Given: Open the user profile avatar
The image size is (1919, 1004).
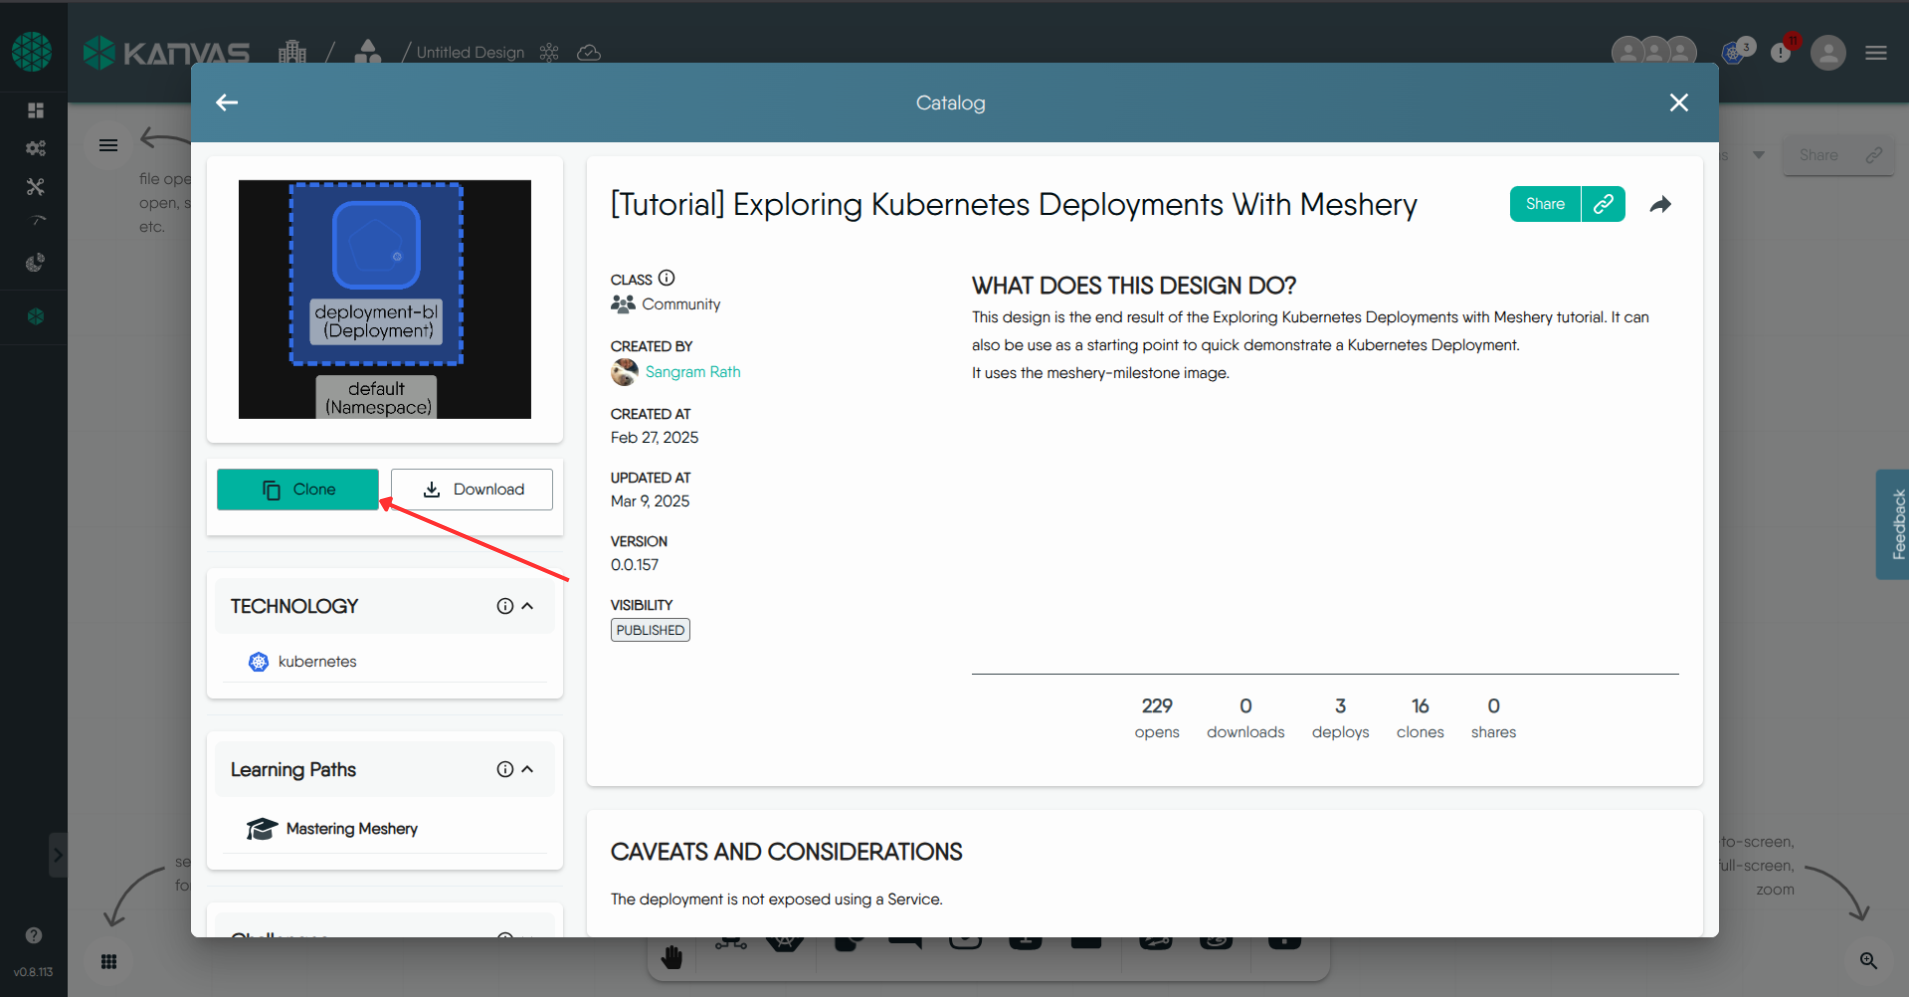Looking at the screenshot, I should tap(1827, 53).
